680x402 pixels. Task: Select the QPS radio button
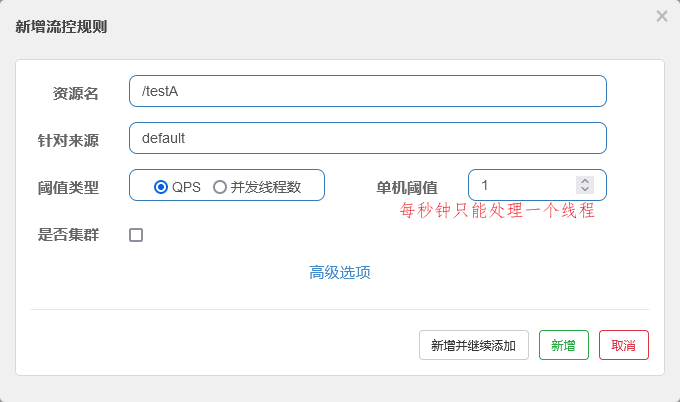point(161,186)
